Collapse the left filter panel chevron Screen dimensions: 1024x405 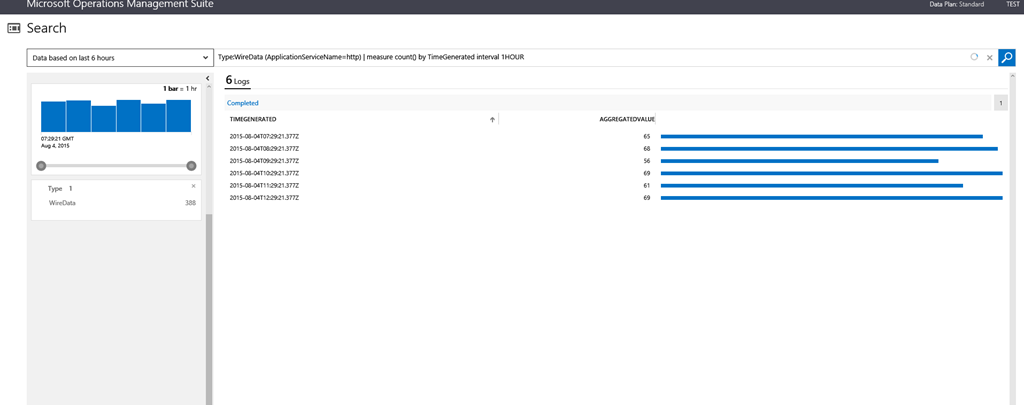point(207,78)
